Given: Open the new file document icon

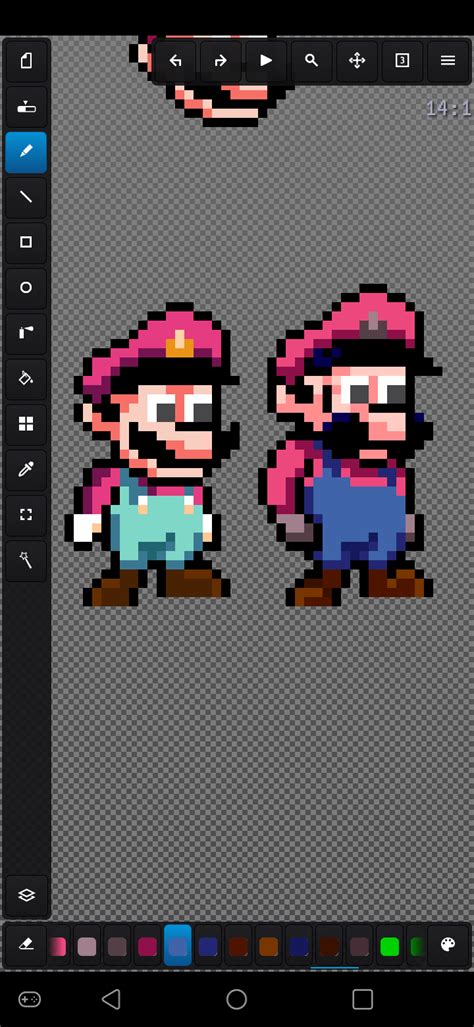Looking at the screenshot, I should (x=26, y=61).
